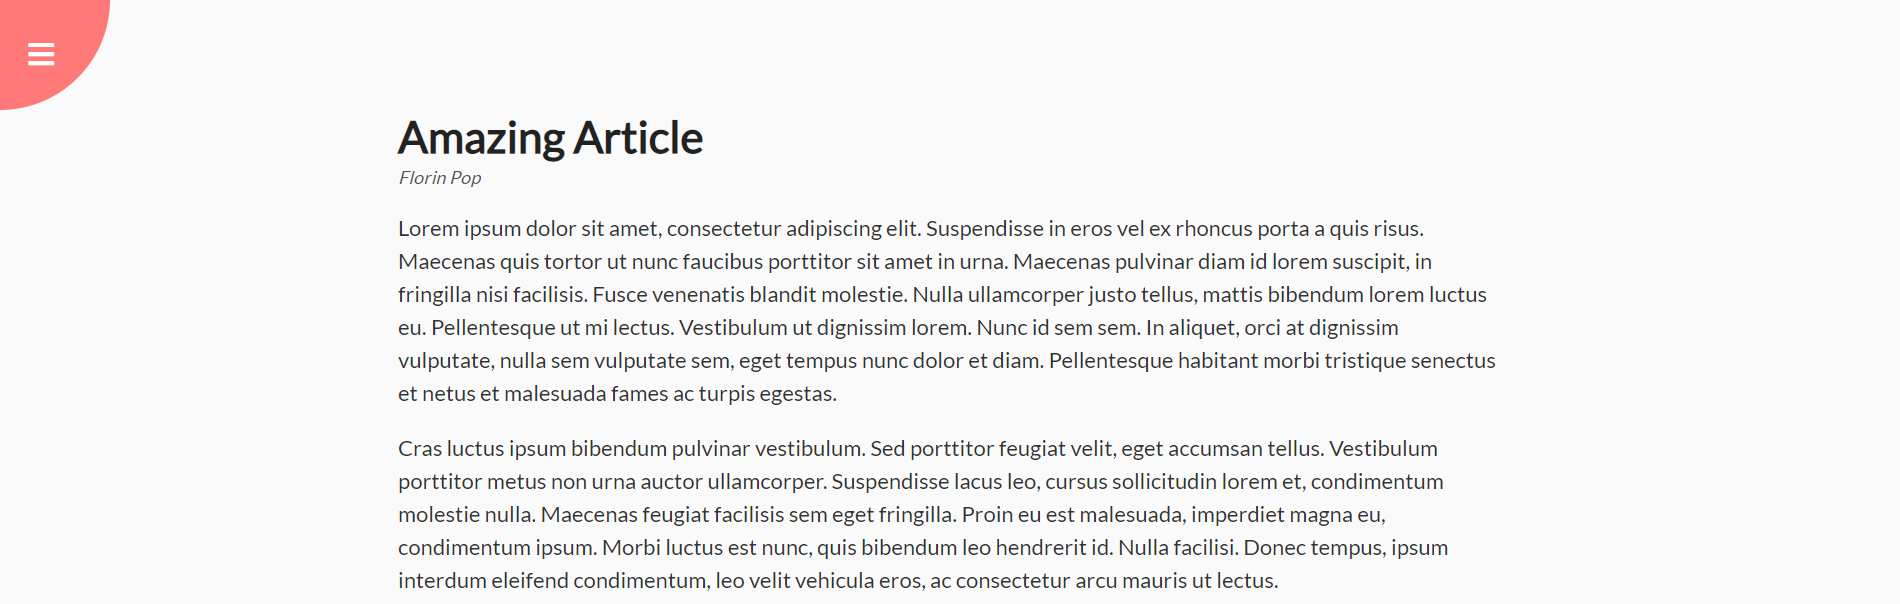Click 'Vestibulum ut dignissim lorem' sentence
Image resolution: width=1900 pixels, height=604 pixels.
824,328
